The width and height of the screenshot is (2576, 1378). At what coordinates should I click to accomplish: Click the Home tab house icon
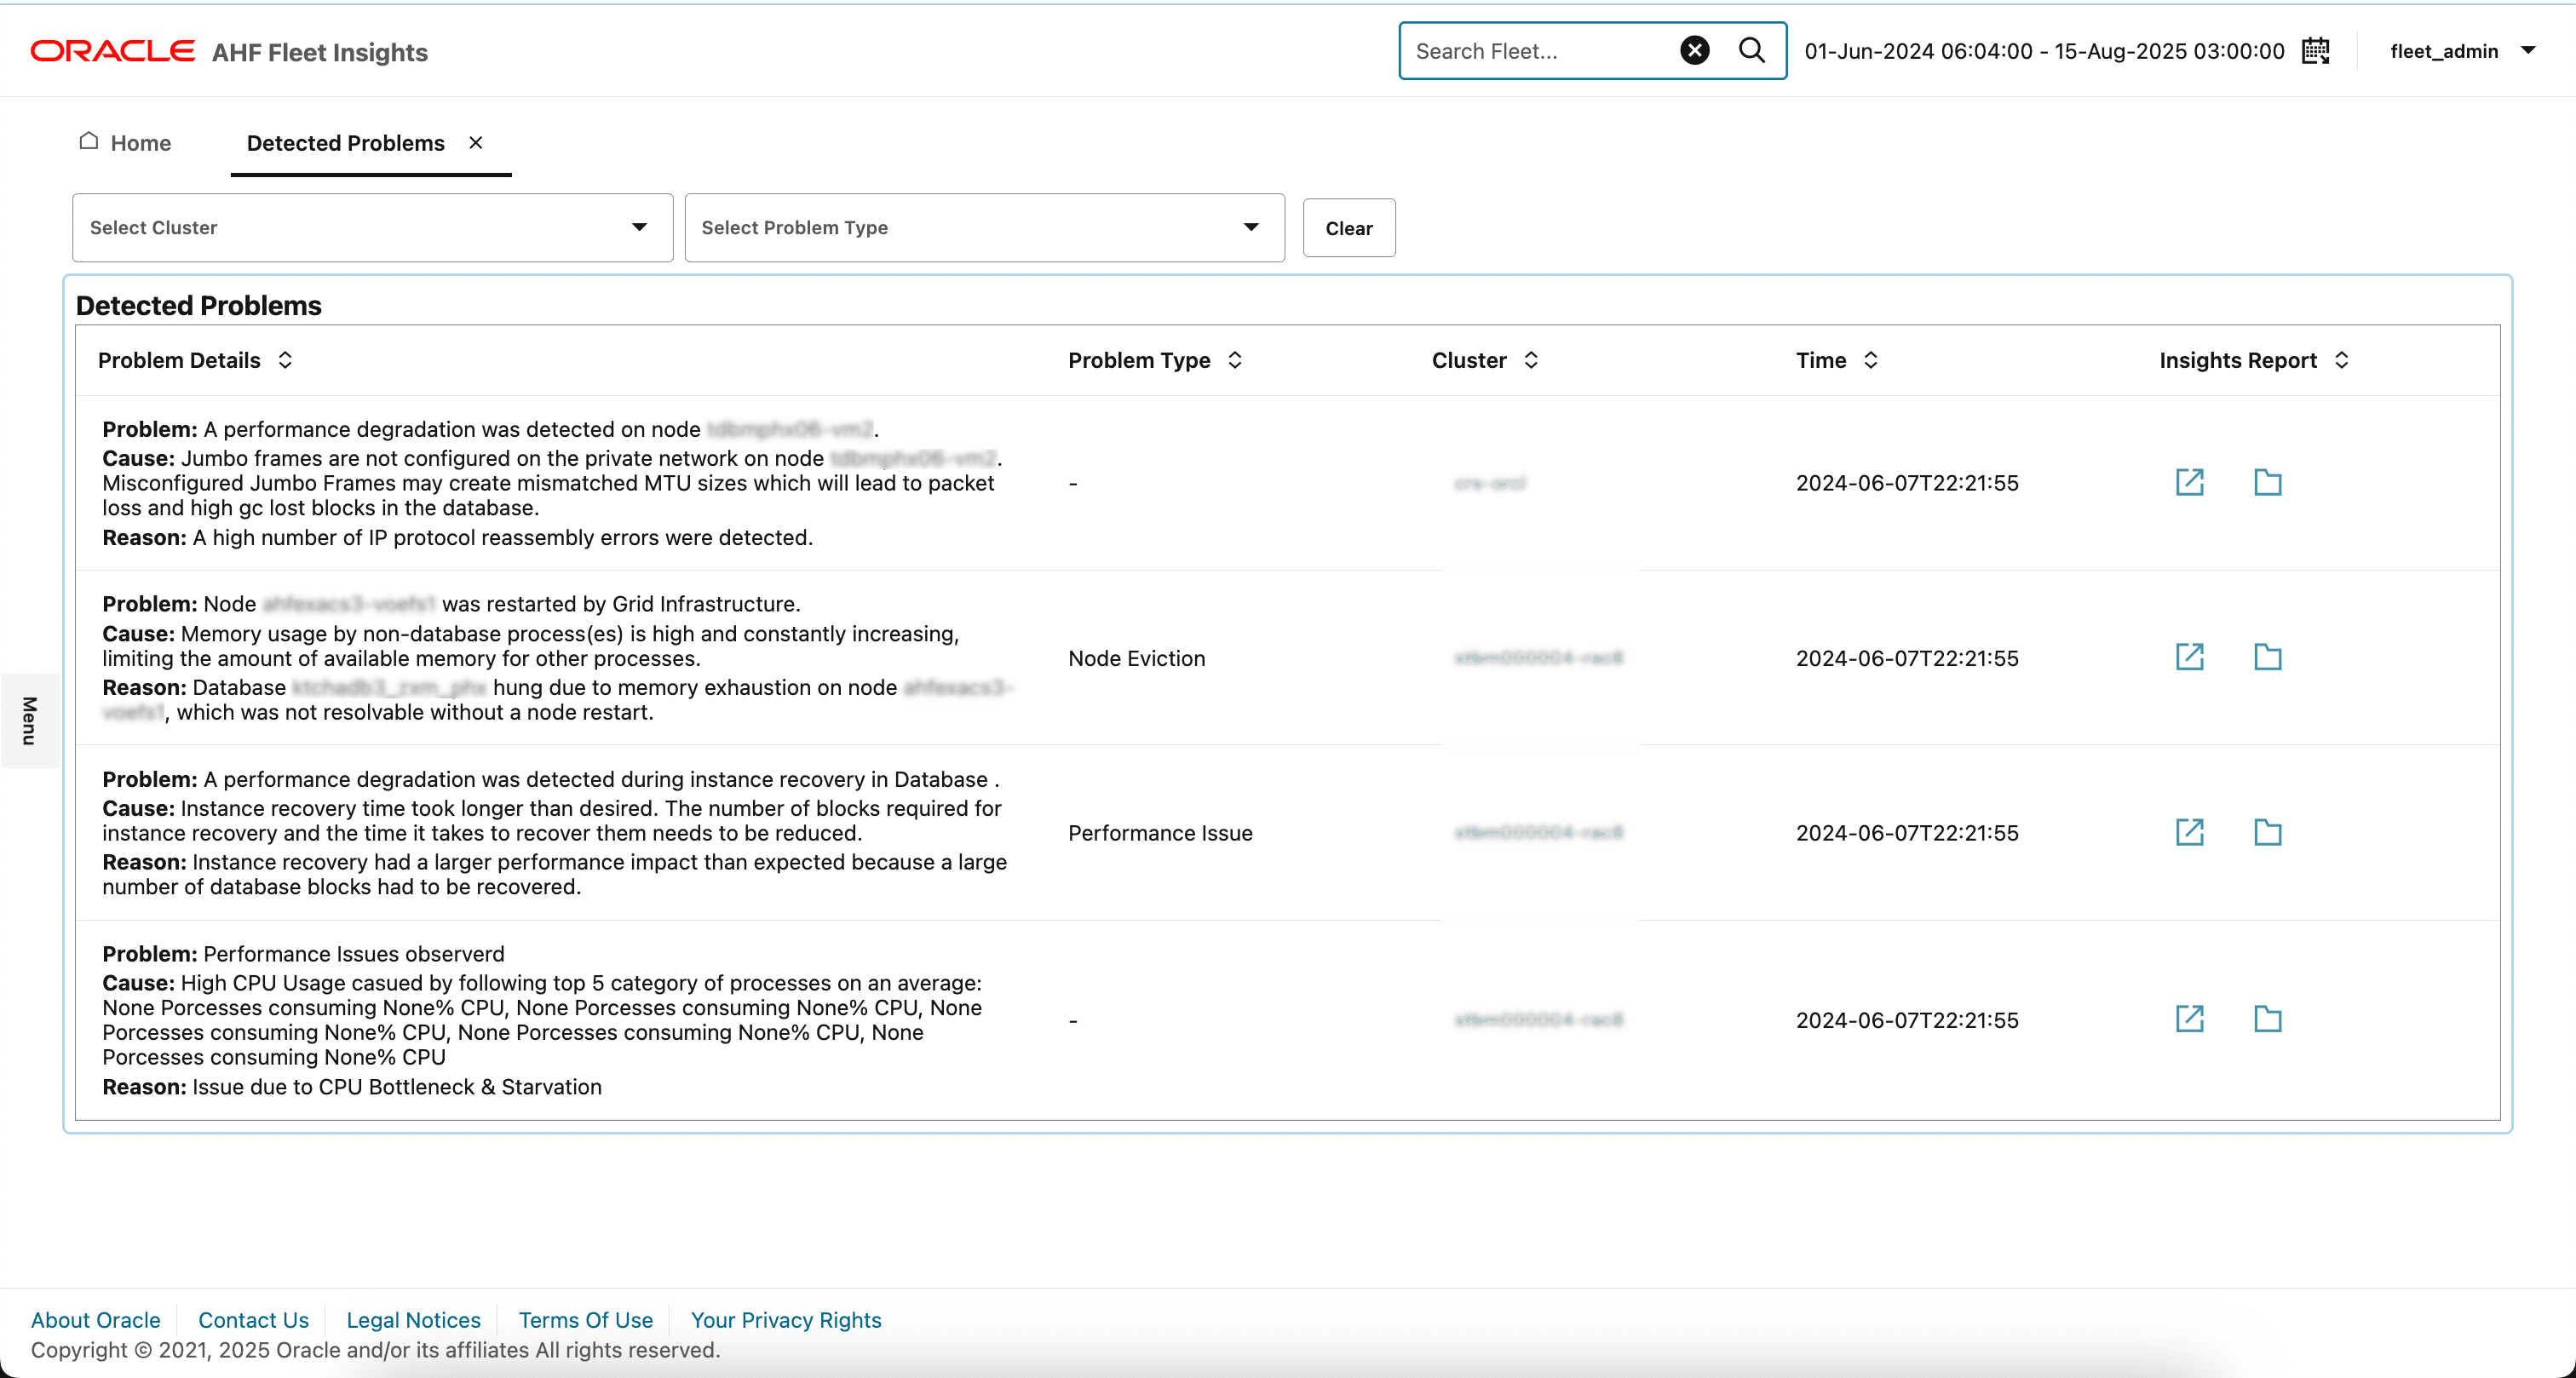coord(89,141)
